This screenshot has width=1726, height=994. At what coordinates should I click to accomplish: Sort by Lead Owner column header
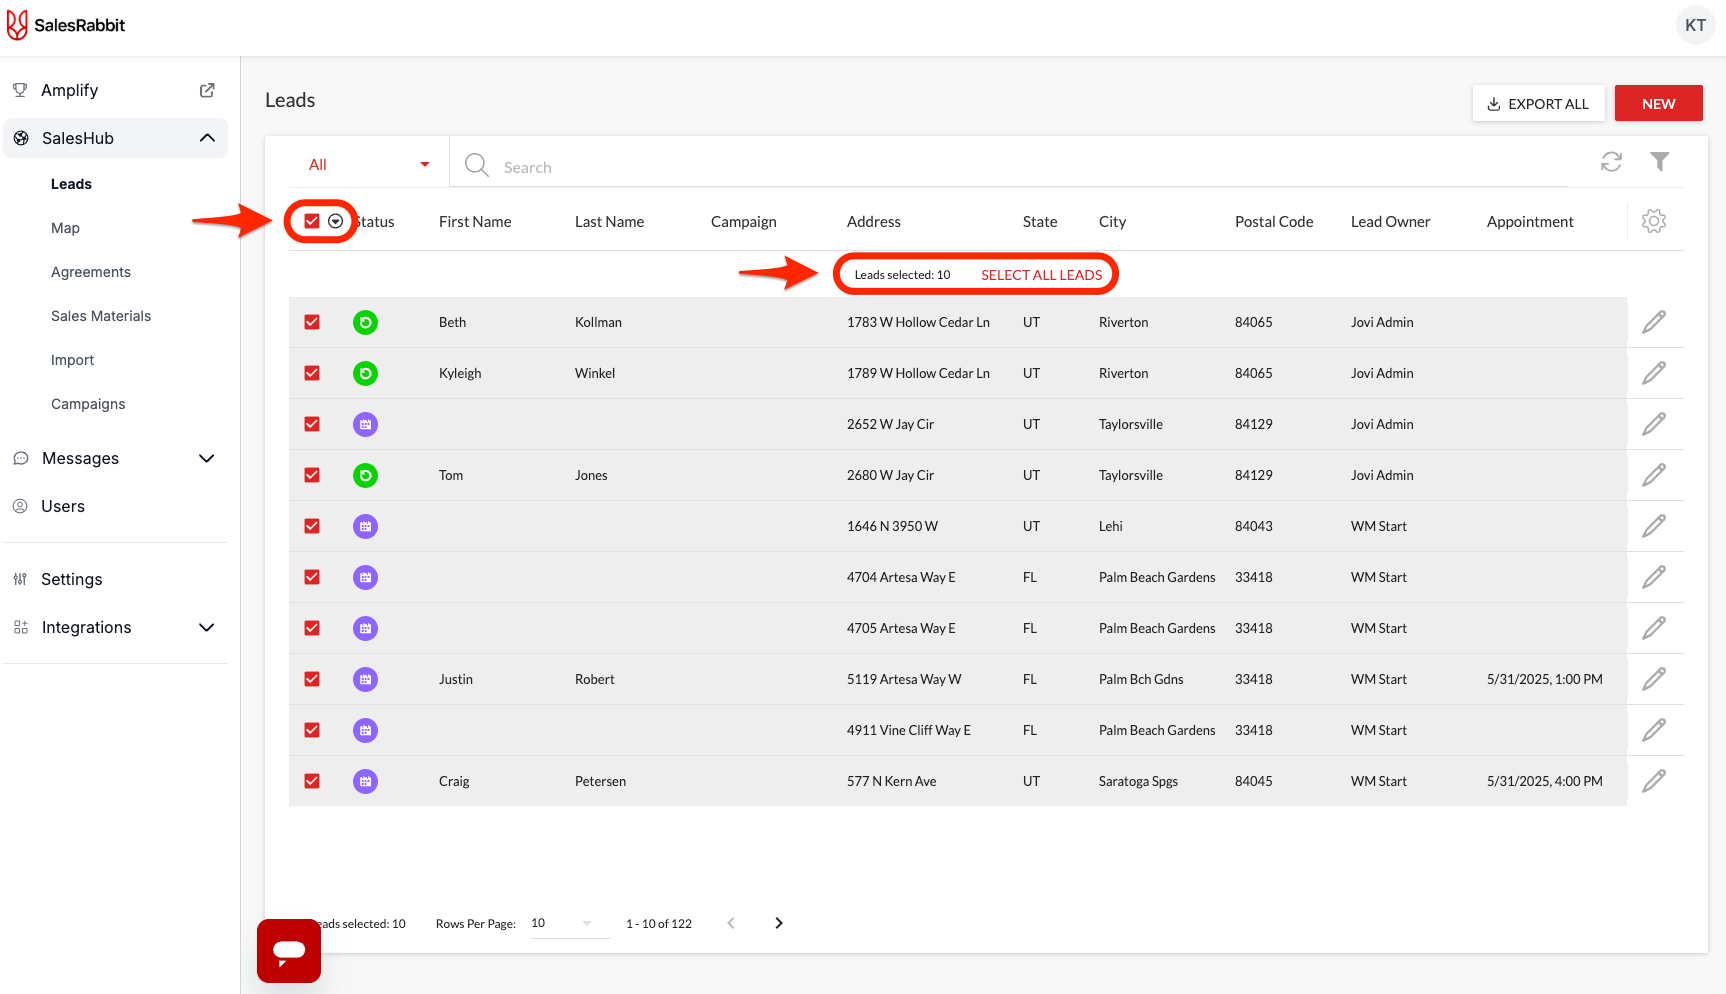1390,222
